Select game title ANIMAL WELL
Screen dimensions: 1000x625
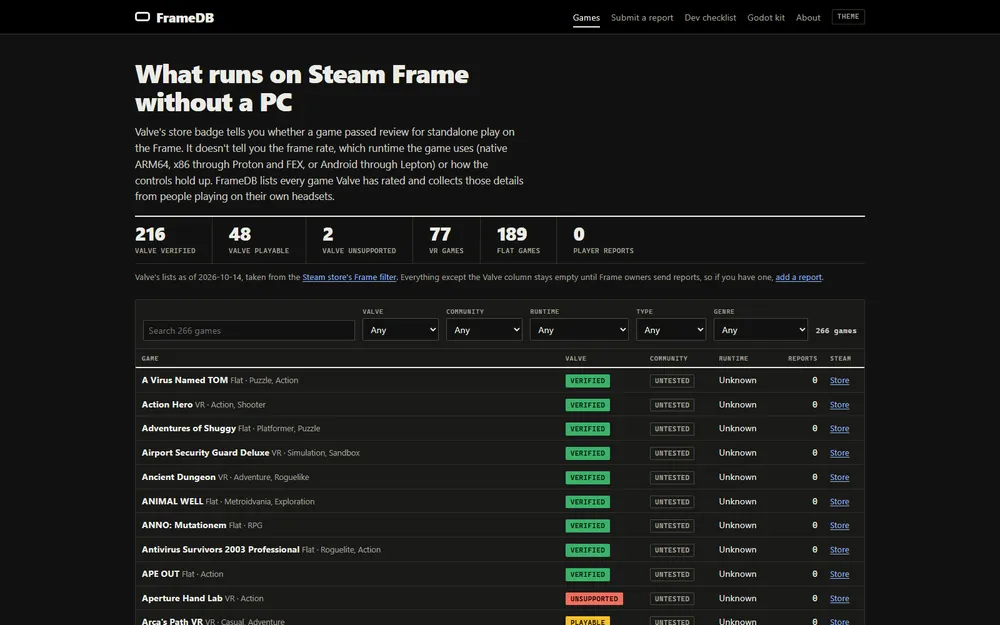tap(172, 501)
